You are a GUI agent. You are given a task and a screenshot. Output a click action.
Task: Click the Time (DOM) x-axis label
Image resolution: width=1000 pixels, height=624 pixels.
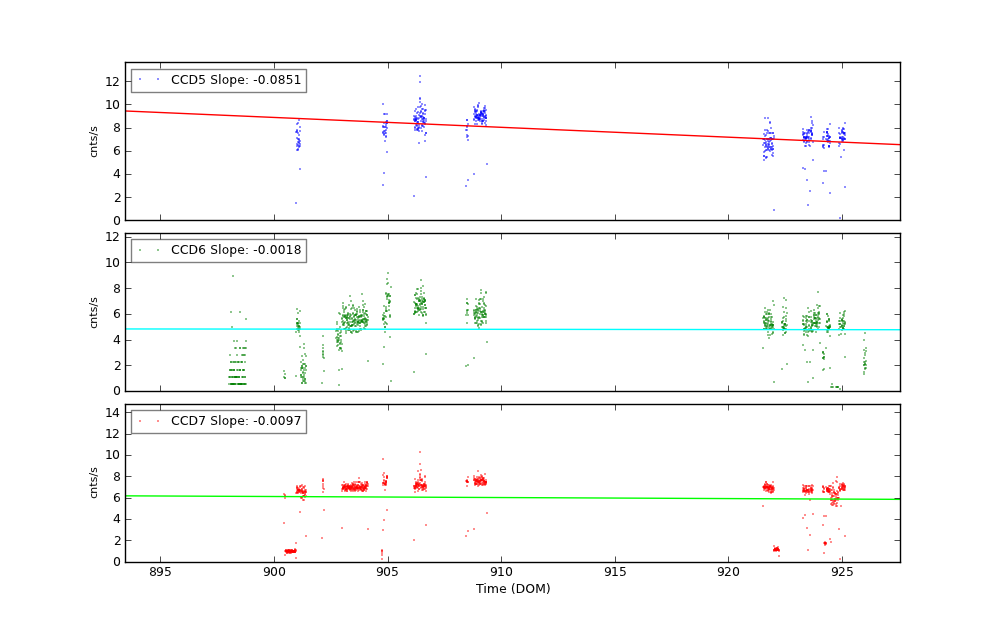click(512, 589)
